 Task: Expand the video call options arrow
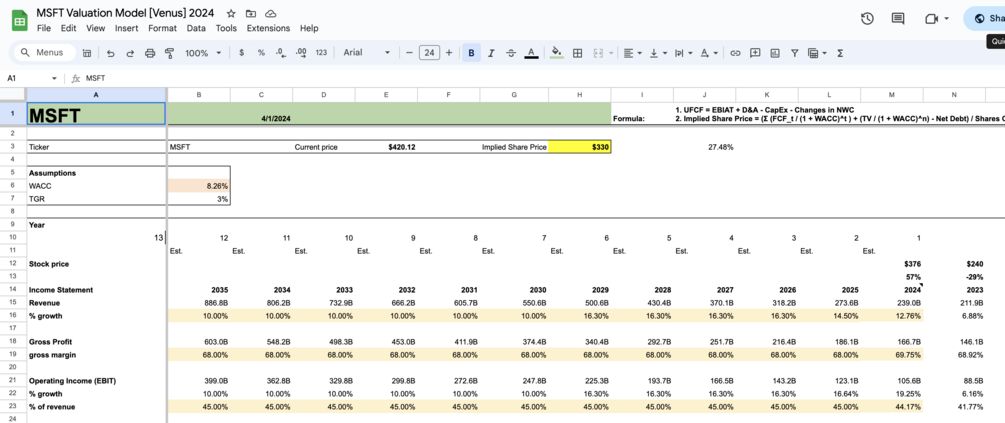947,19
